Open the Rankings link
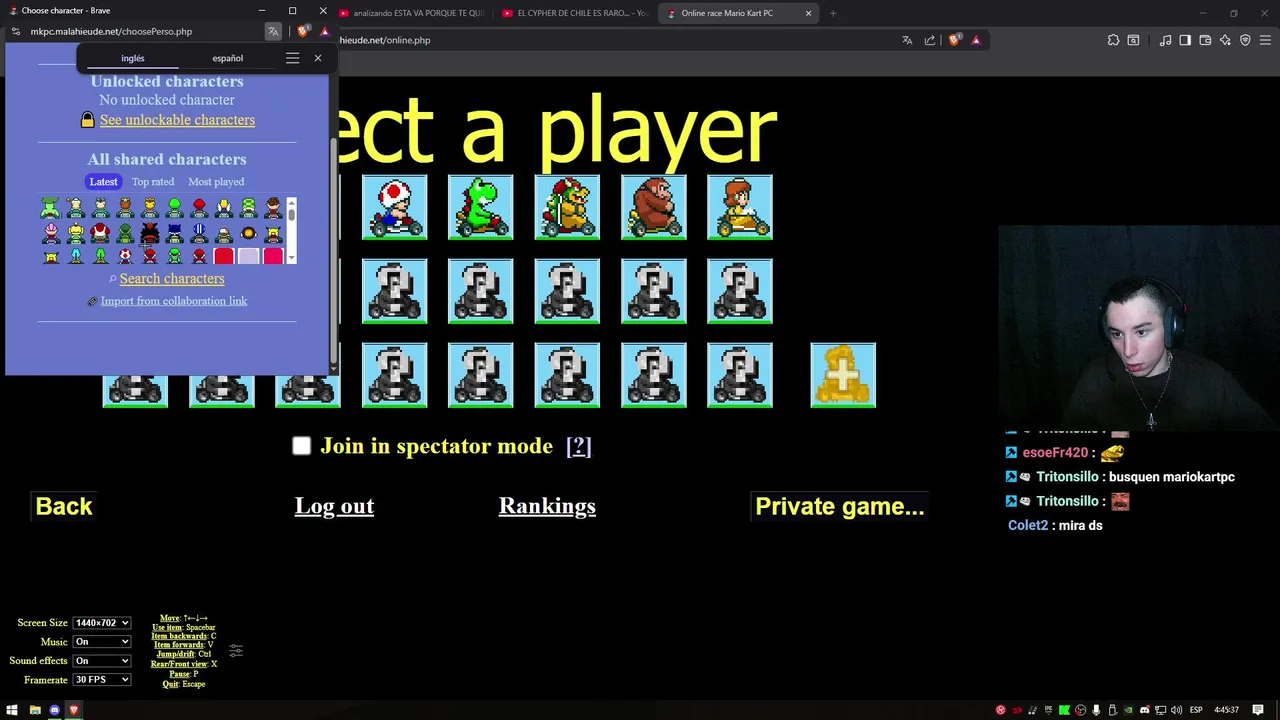1280x720 pixels. coord(547,506)
